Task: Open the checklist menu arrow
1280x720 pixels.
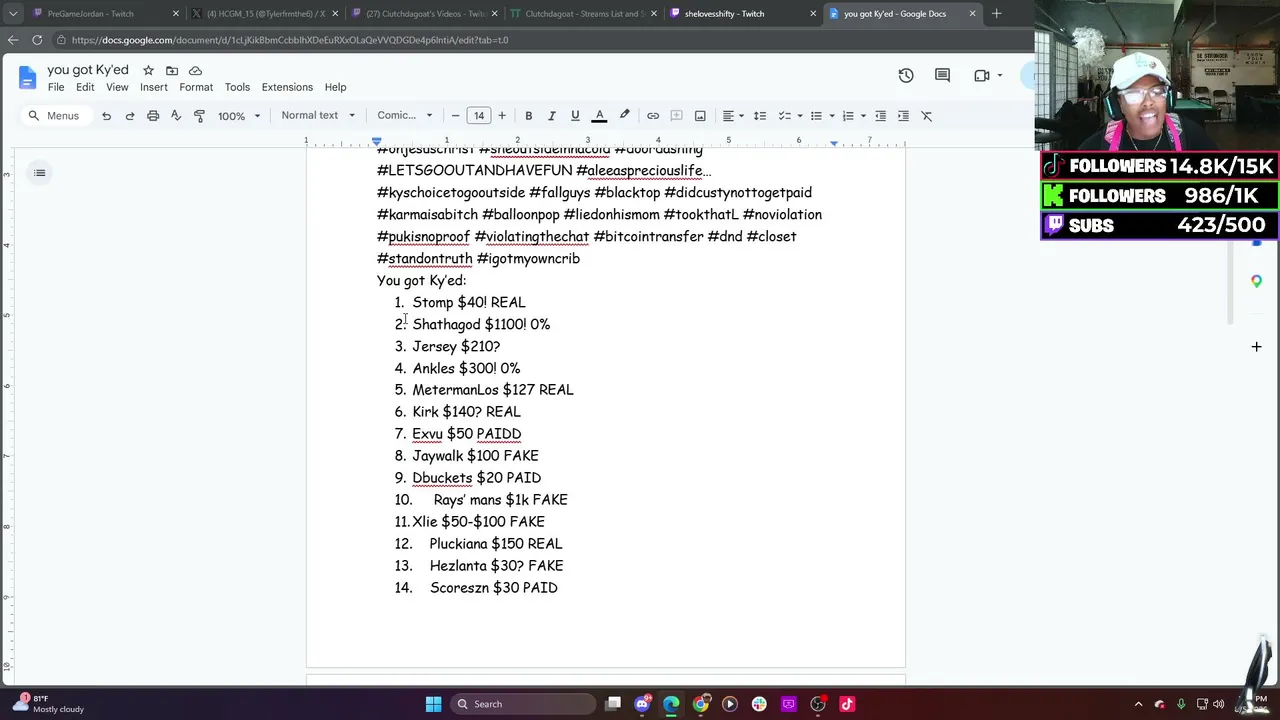Action: coord(799,116)
